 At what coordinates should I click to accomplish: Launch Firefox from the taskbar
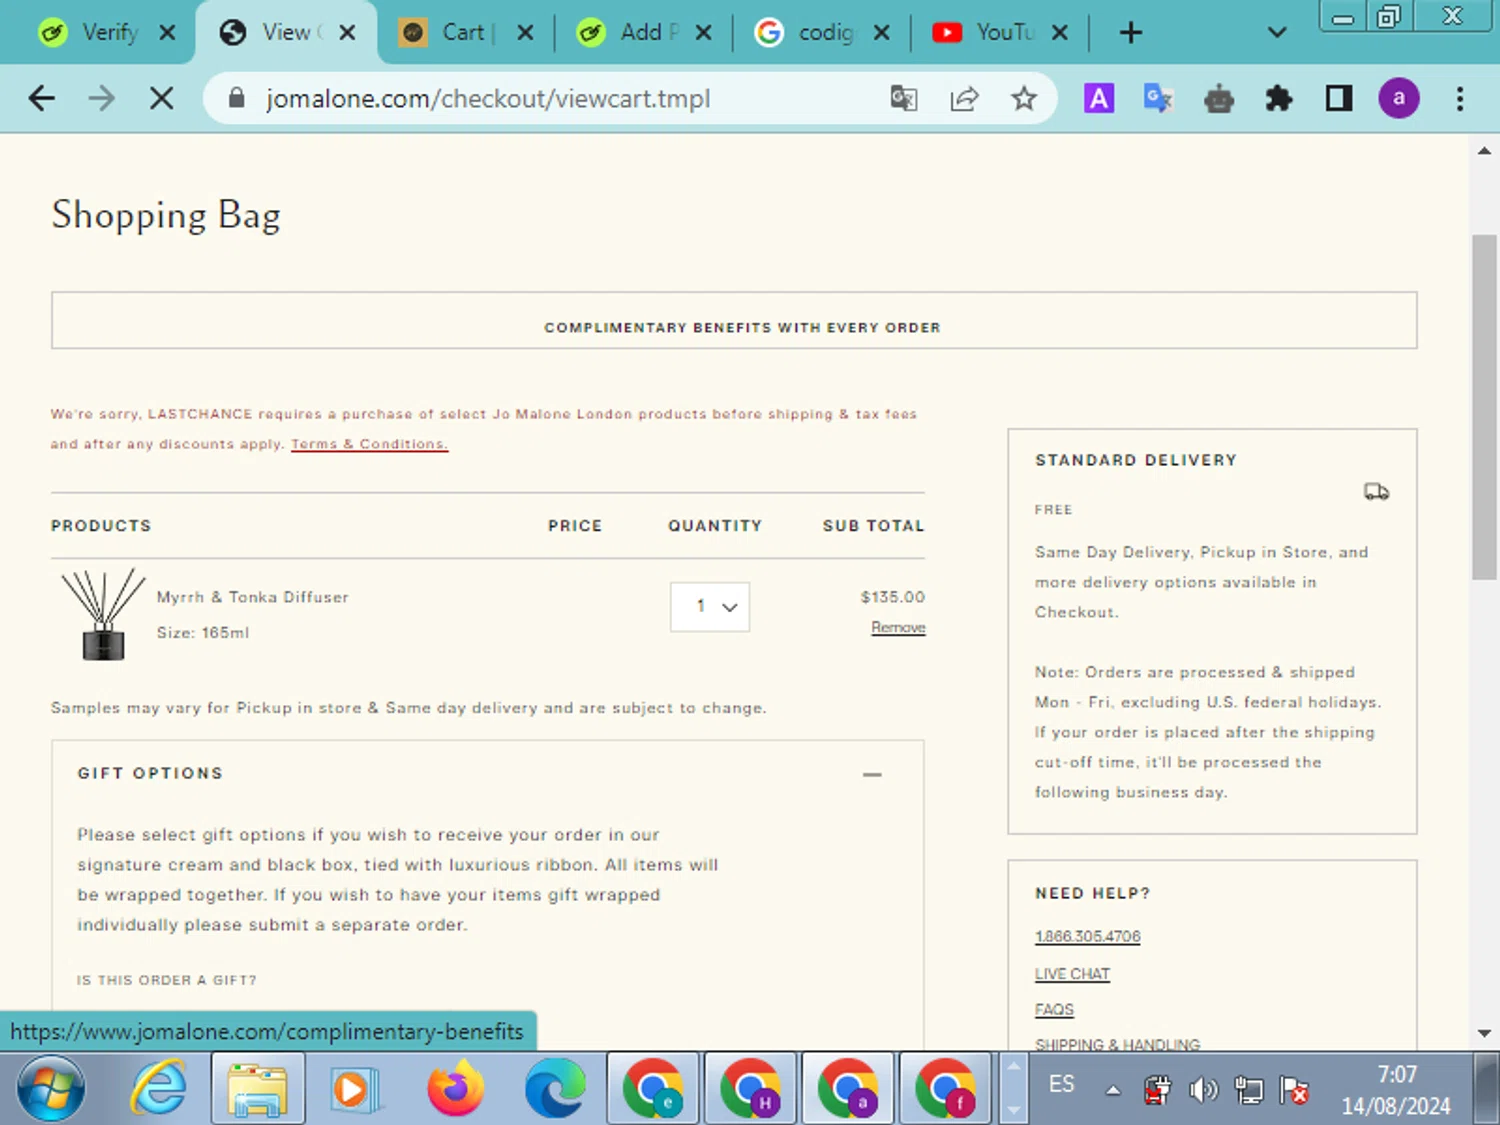click(x=456, y=1088)
